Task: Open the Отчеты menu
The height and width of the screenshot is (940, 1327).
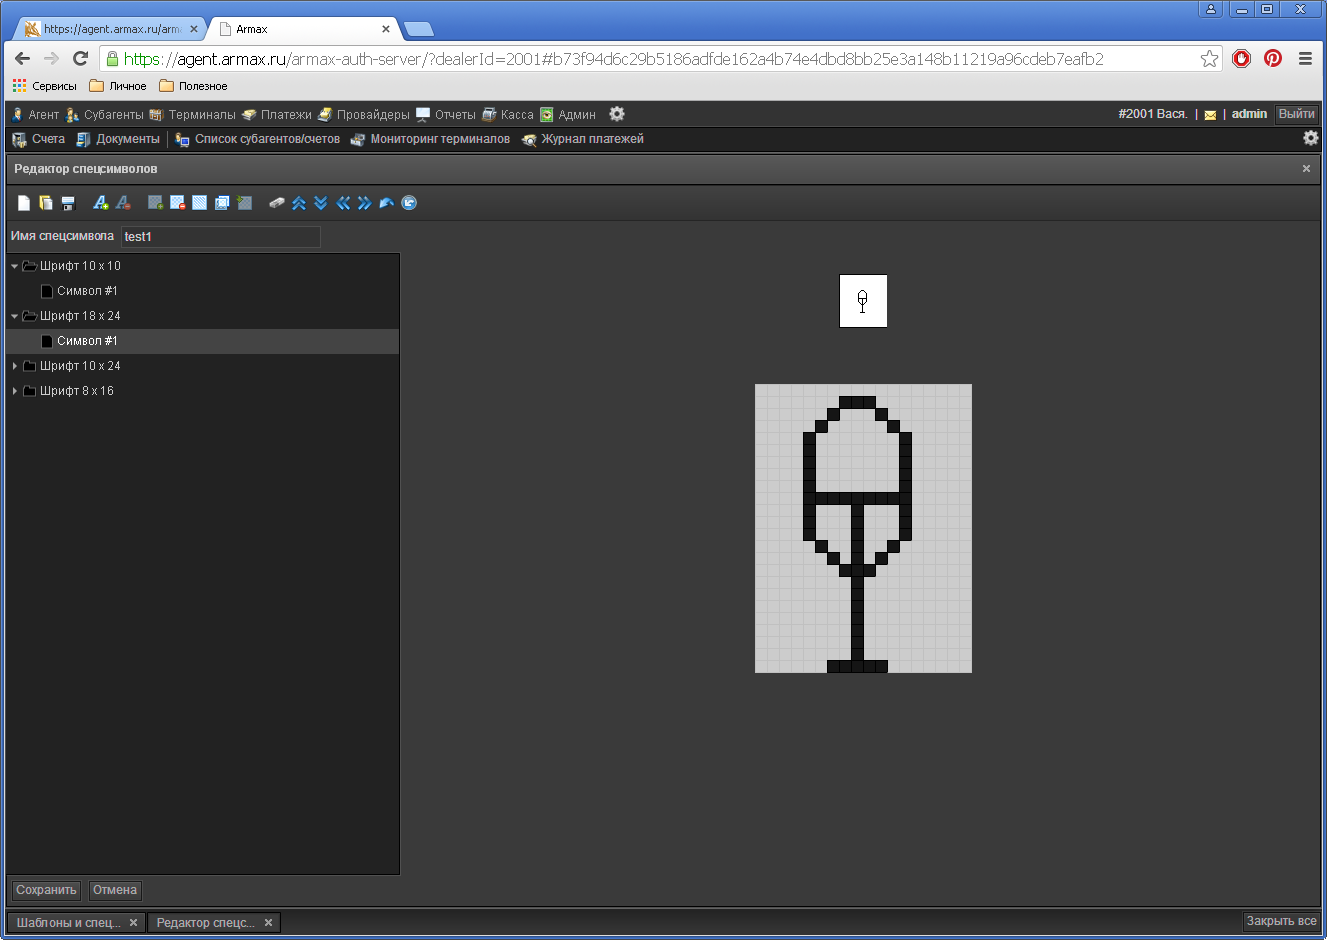Action: click(x=445, y=115)
